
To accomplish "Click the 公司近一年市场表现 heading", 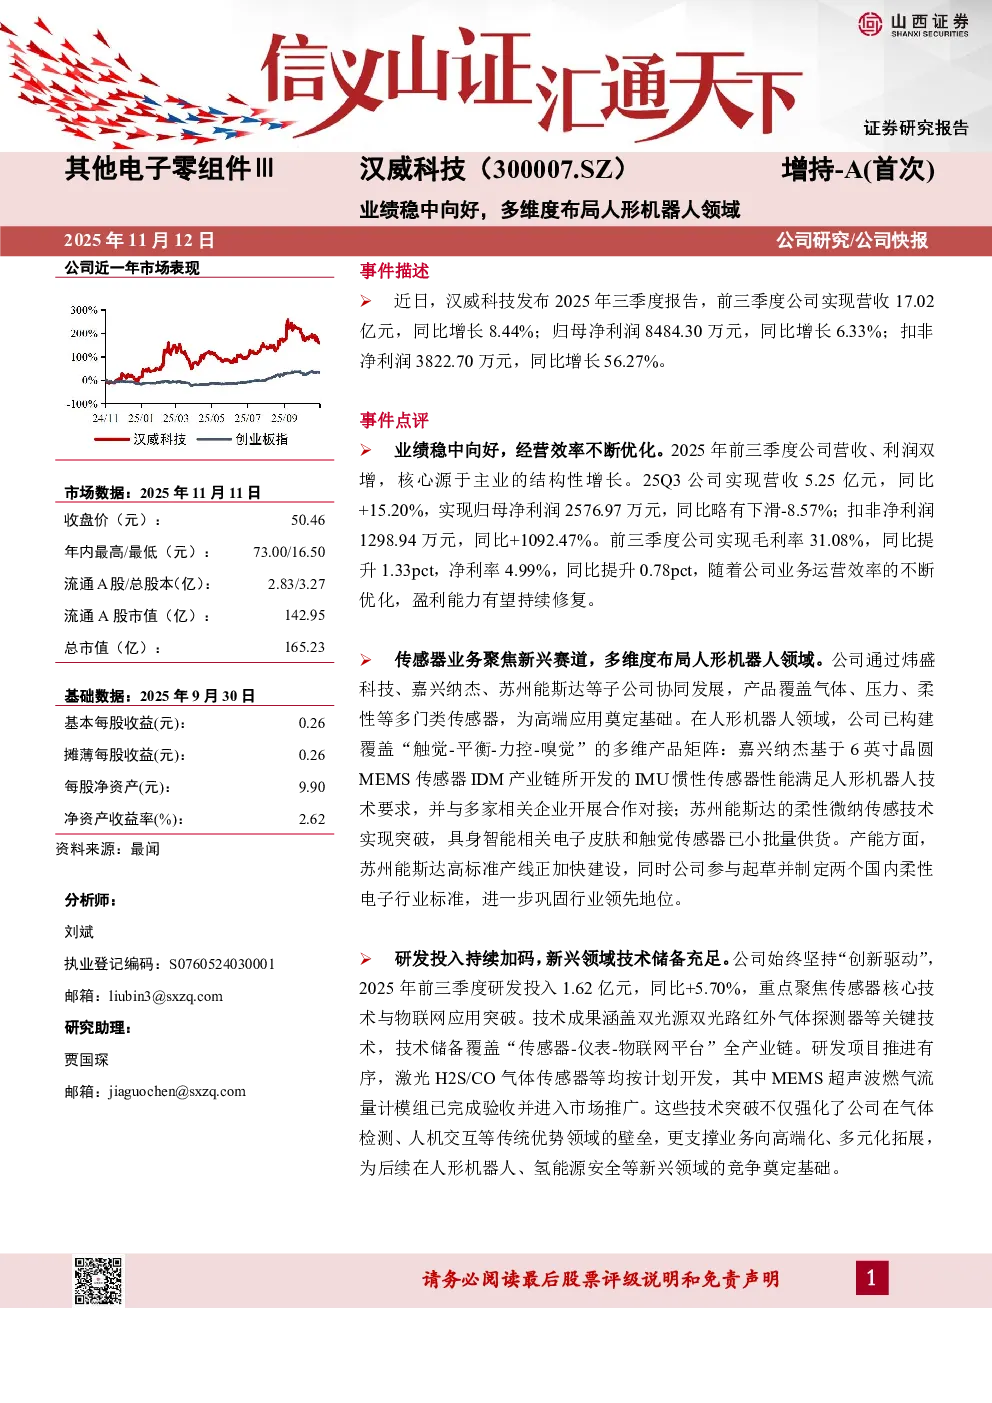I will (132, 268).
